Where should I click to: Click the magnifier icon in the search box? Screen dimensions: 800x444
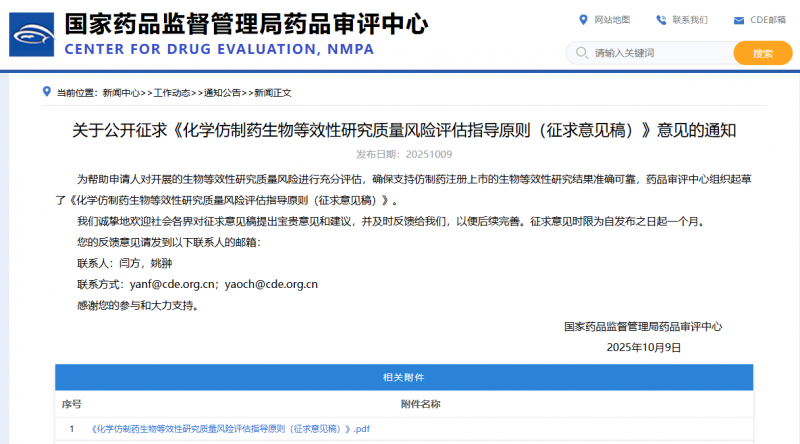coord(582,53)
